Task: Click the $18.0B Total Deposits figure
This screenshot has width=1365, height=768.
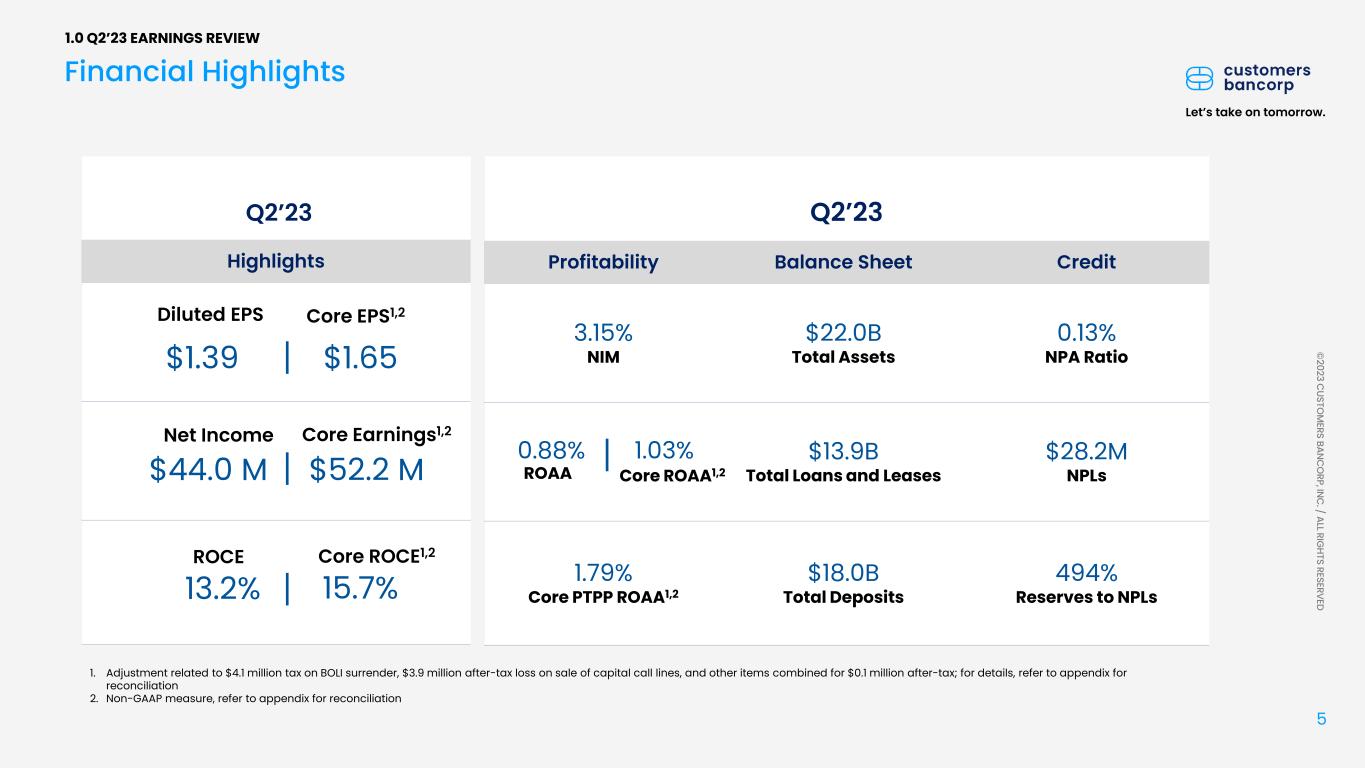Action: point(843,573)
